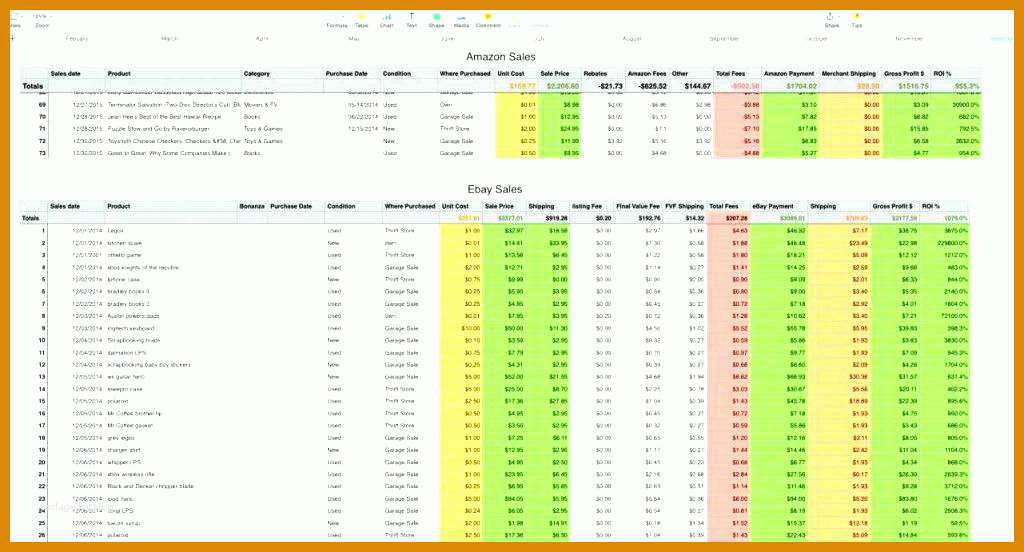Click the FVF Shipping column header
The image size is (1024, 552).
pyautogui.click(x=684, y=206)
